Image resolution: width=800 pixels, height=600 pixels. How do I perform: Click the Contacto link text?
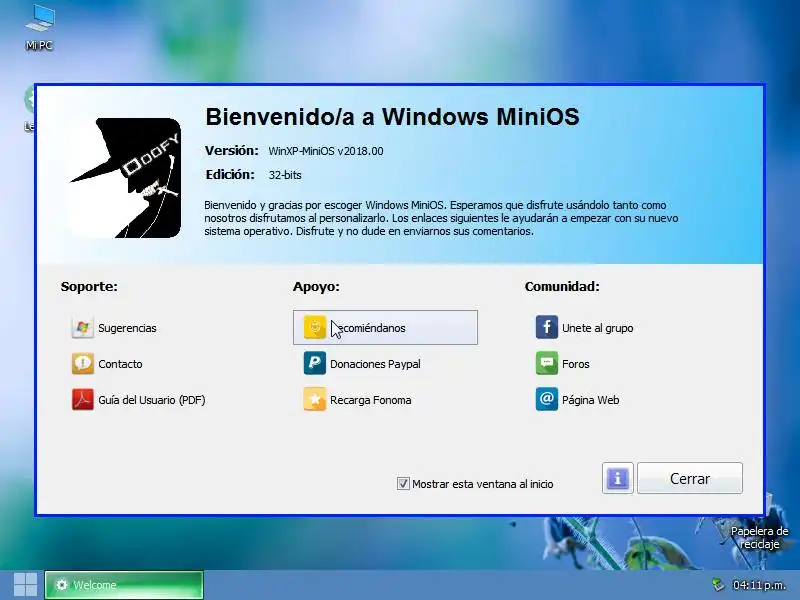coord(120,364)
